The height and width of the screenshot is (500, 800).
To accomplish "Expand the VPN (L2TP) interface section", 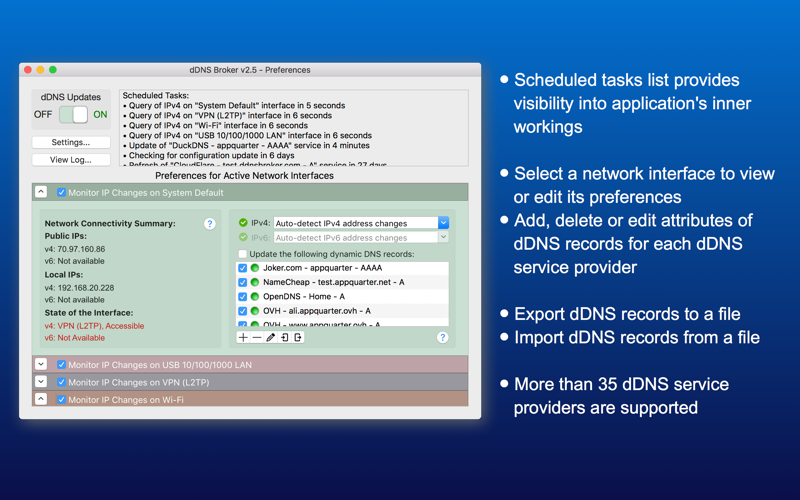I will tap(41, 382).
